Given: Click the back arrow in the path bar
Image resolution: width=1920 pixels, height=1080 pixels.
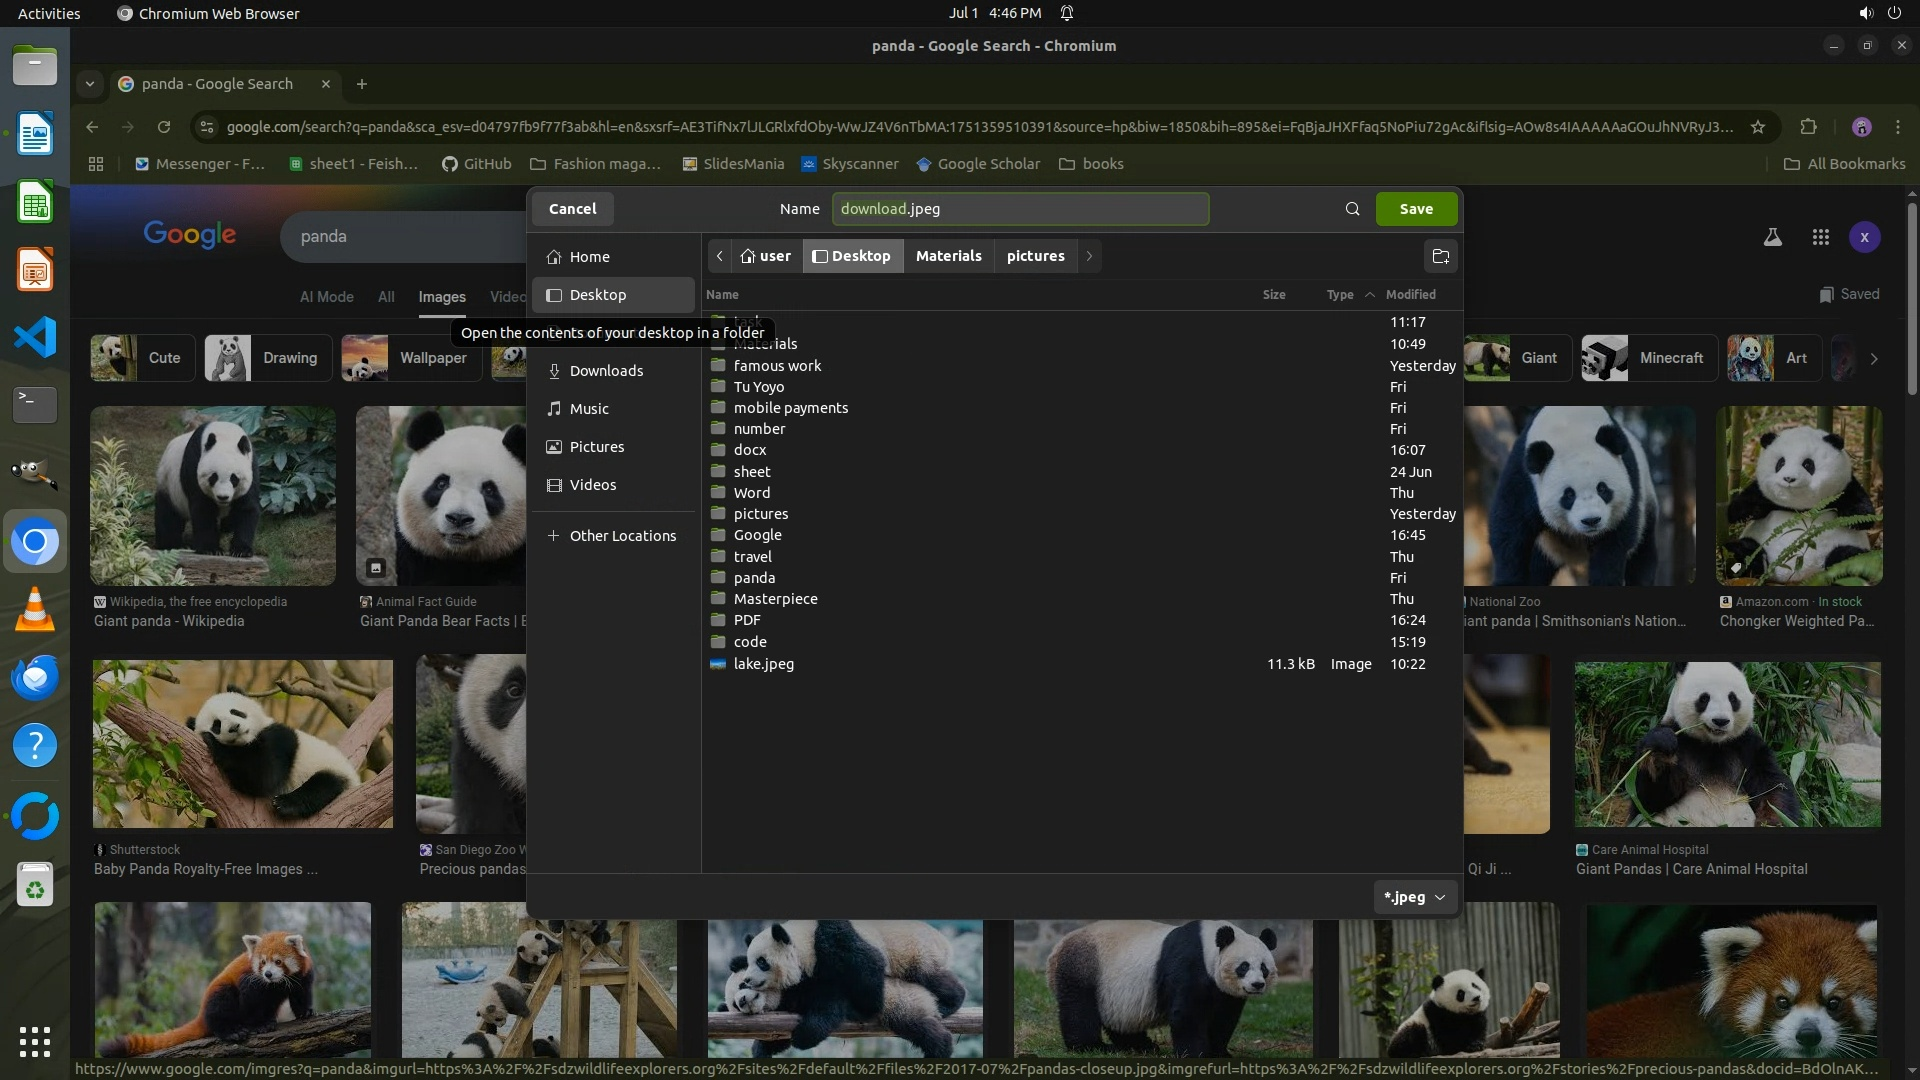Looking at the screenshot, I should point(719,256).
